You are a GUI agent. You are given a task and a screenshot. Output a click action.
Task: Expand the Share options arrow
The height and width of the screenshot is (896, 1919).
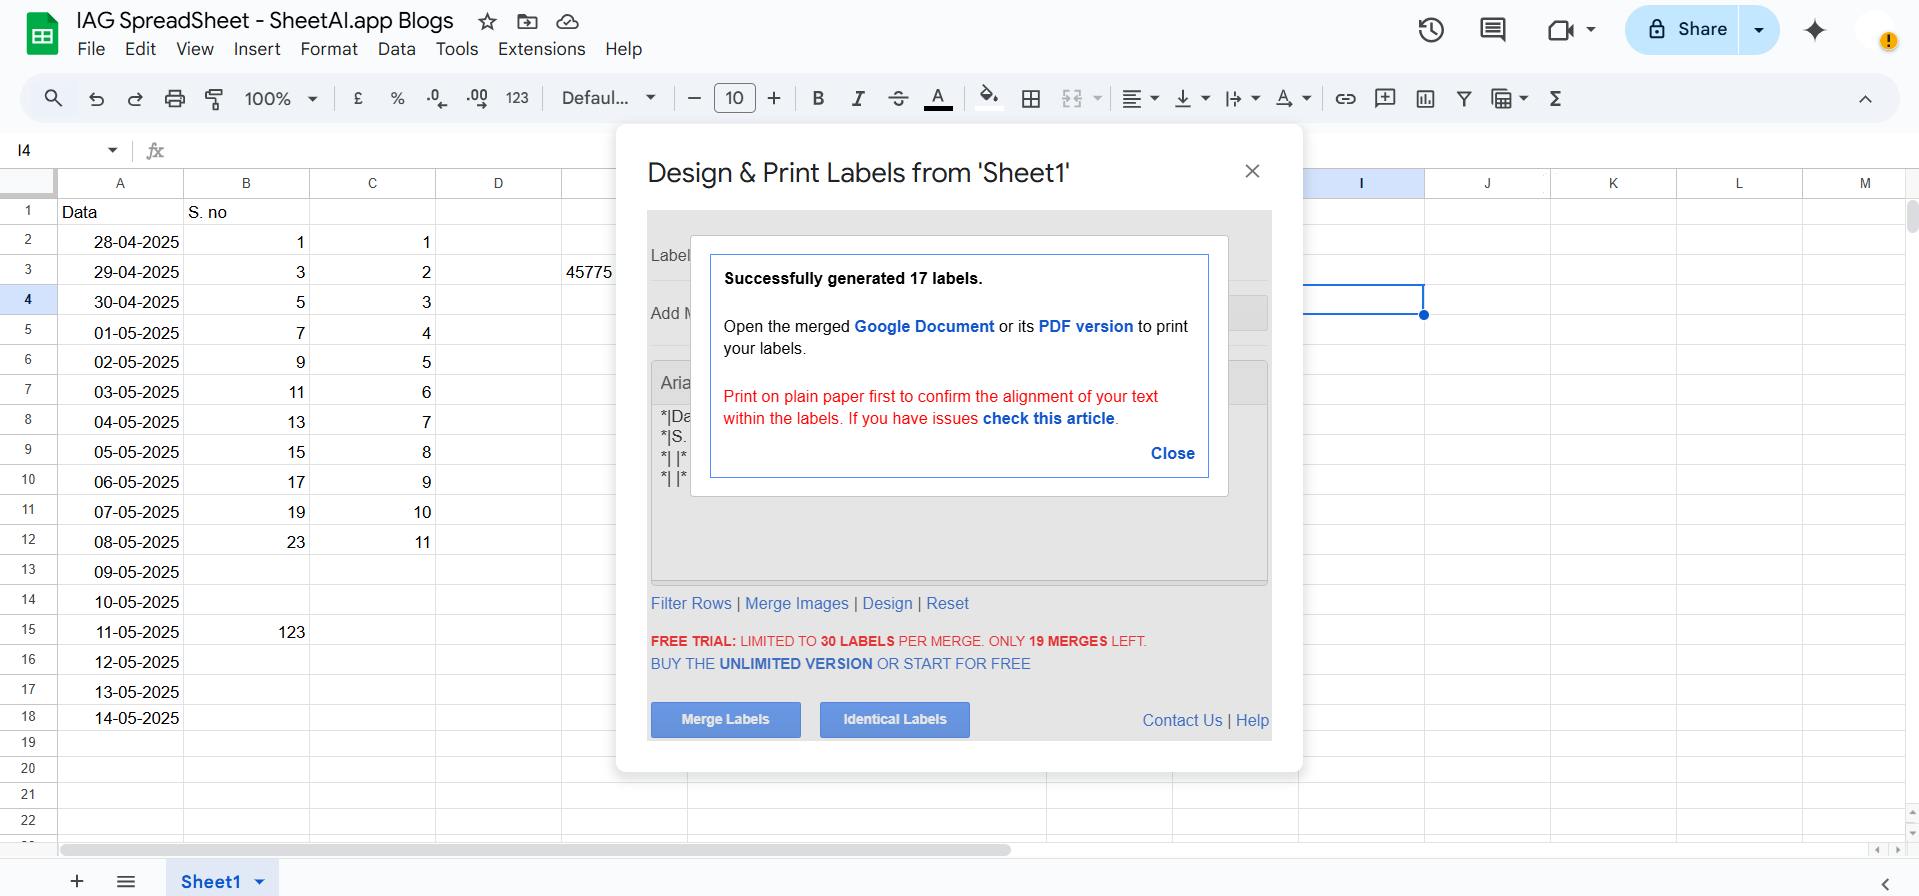click(1759, 30)
